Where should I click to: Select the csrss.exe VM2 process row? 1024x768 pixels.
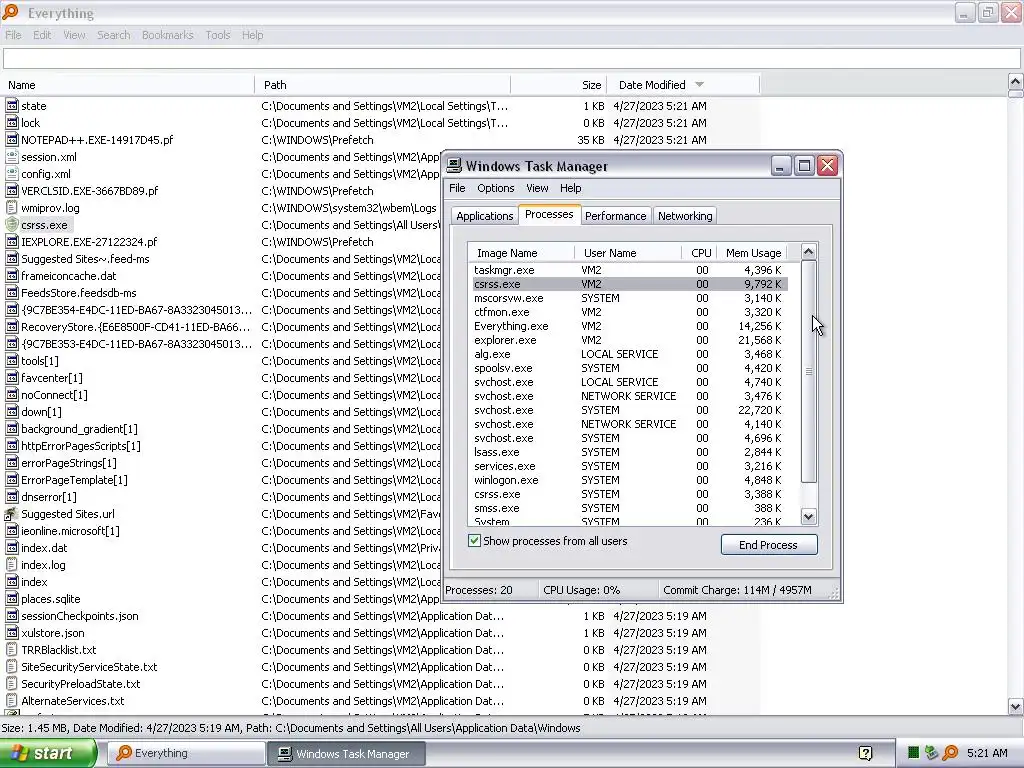point(630,284)
